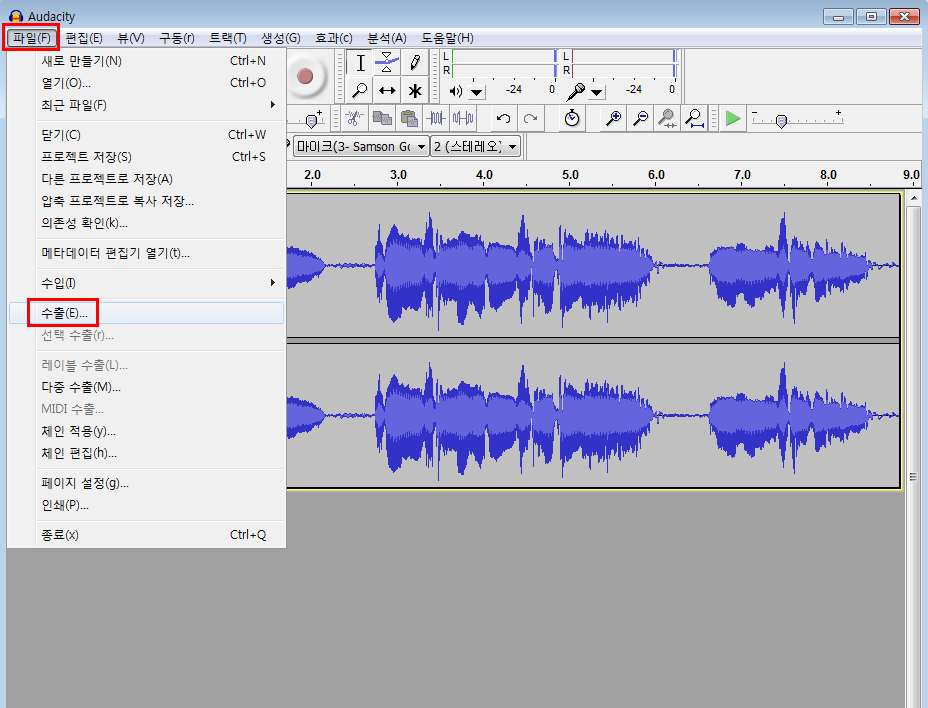Choose 수출(E)... from the File menu

click(x=64, y=313)
